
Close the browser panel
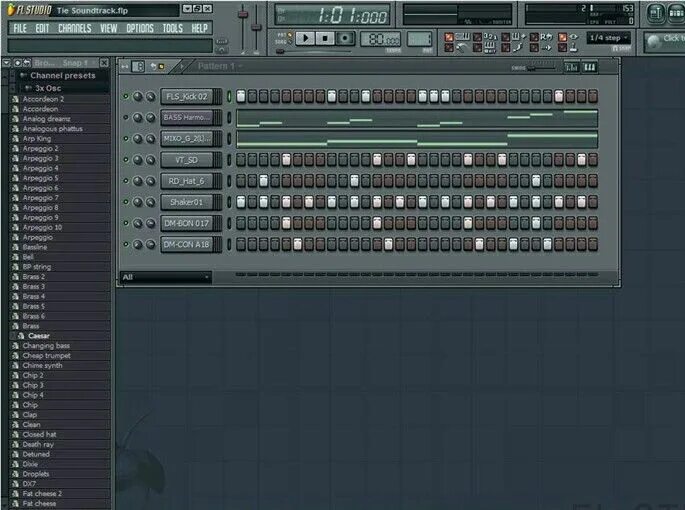click(x=104, y=63)
